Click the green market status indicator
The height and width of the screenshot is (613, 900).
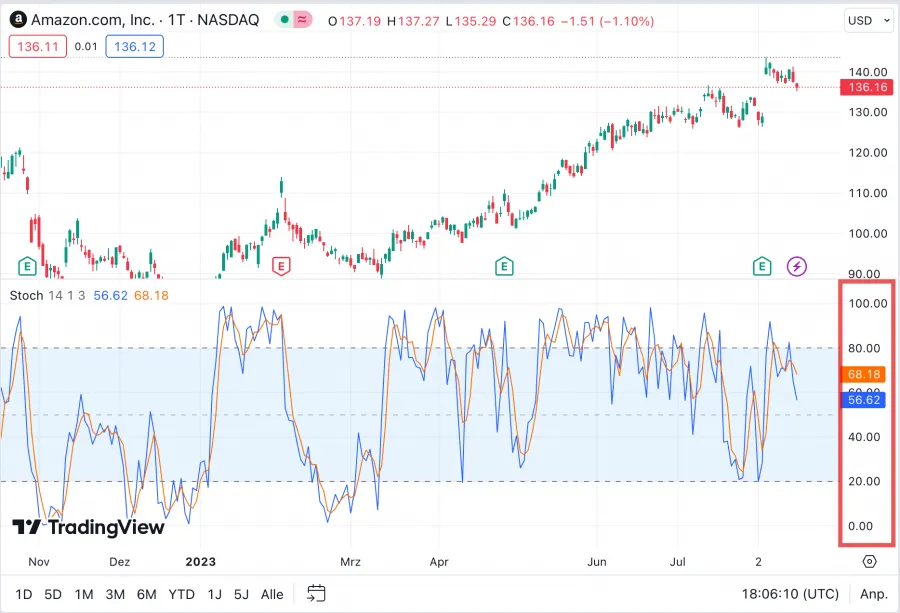click(285, 20)
